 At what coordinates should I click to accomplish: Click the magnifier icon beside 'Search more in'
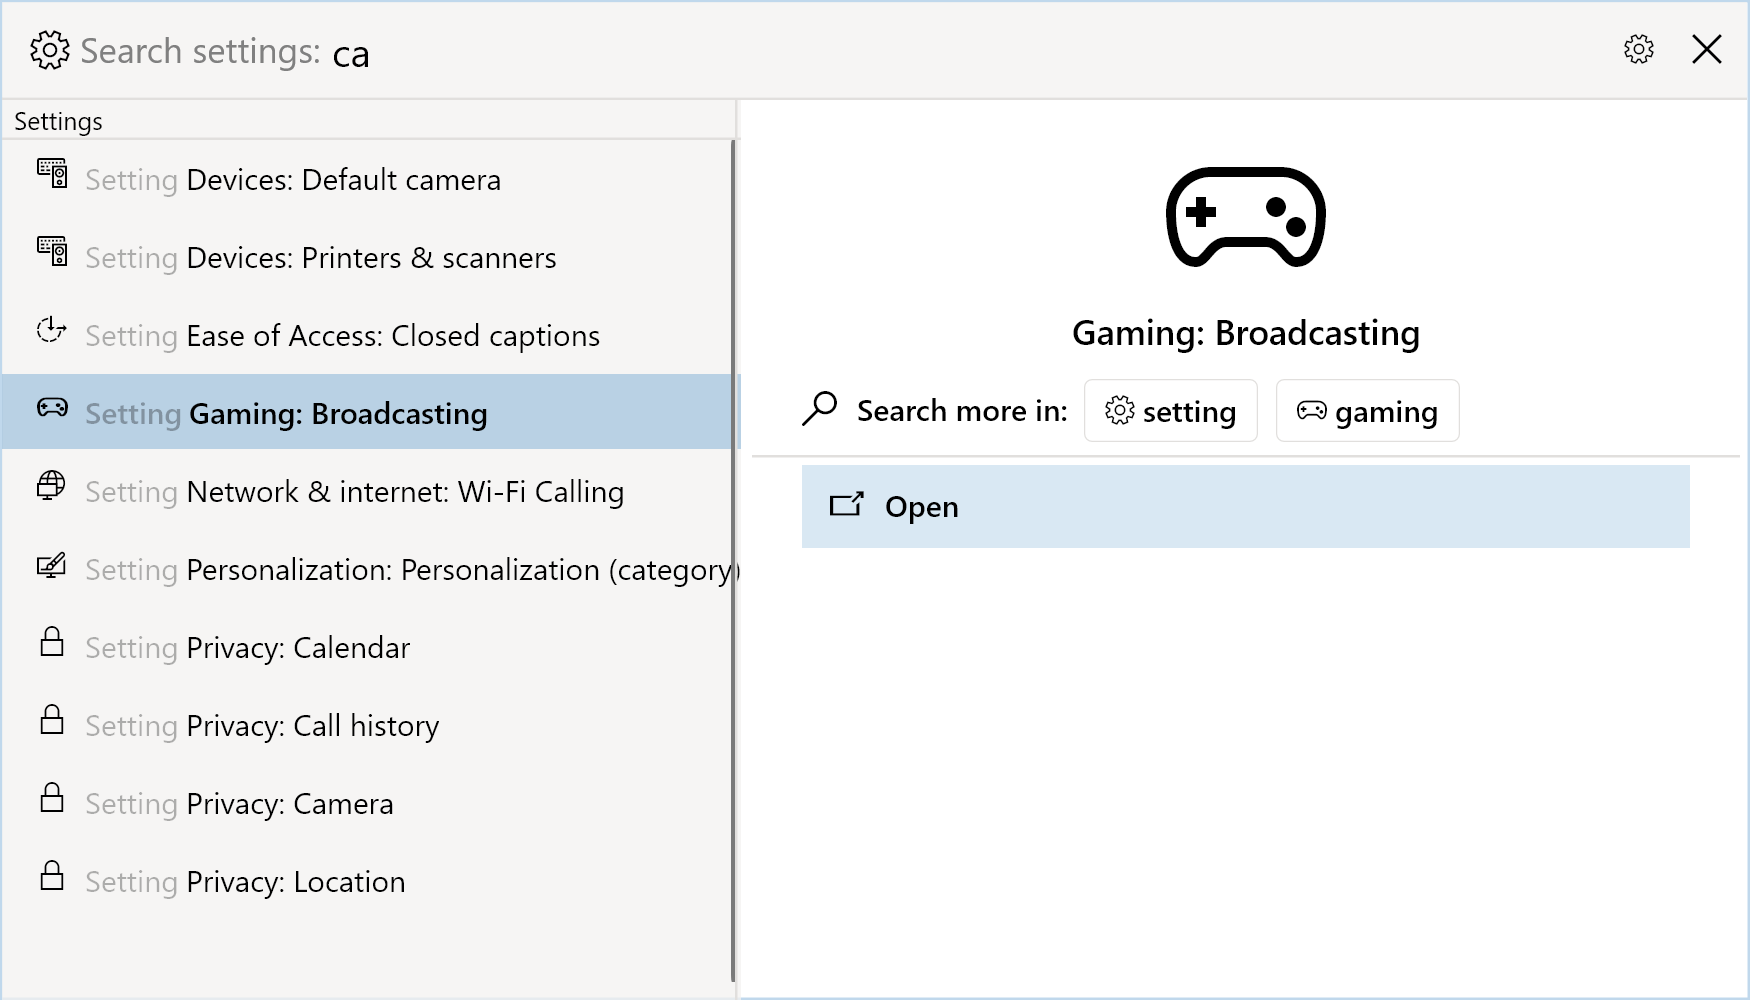click(819, 409)
